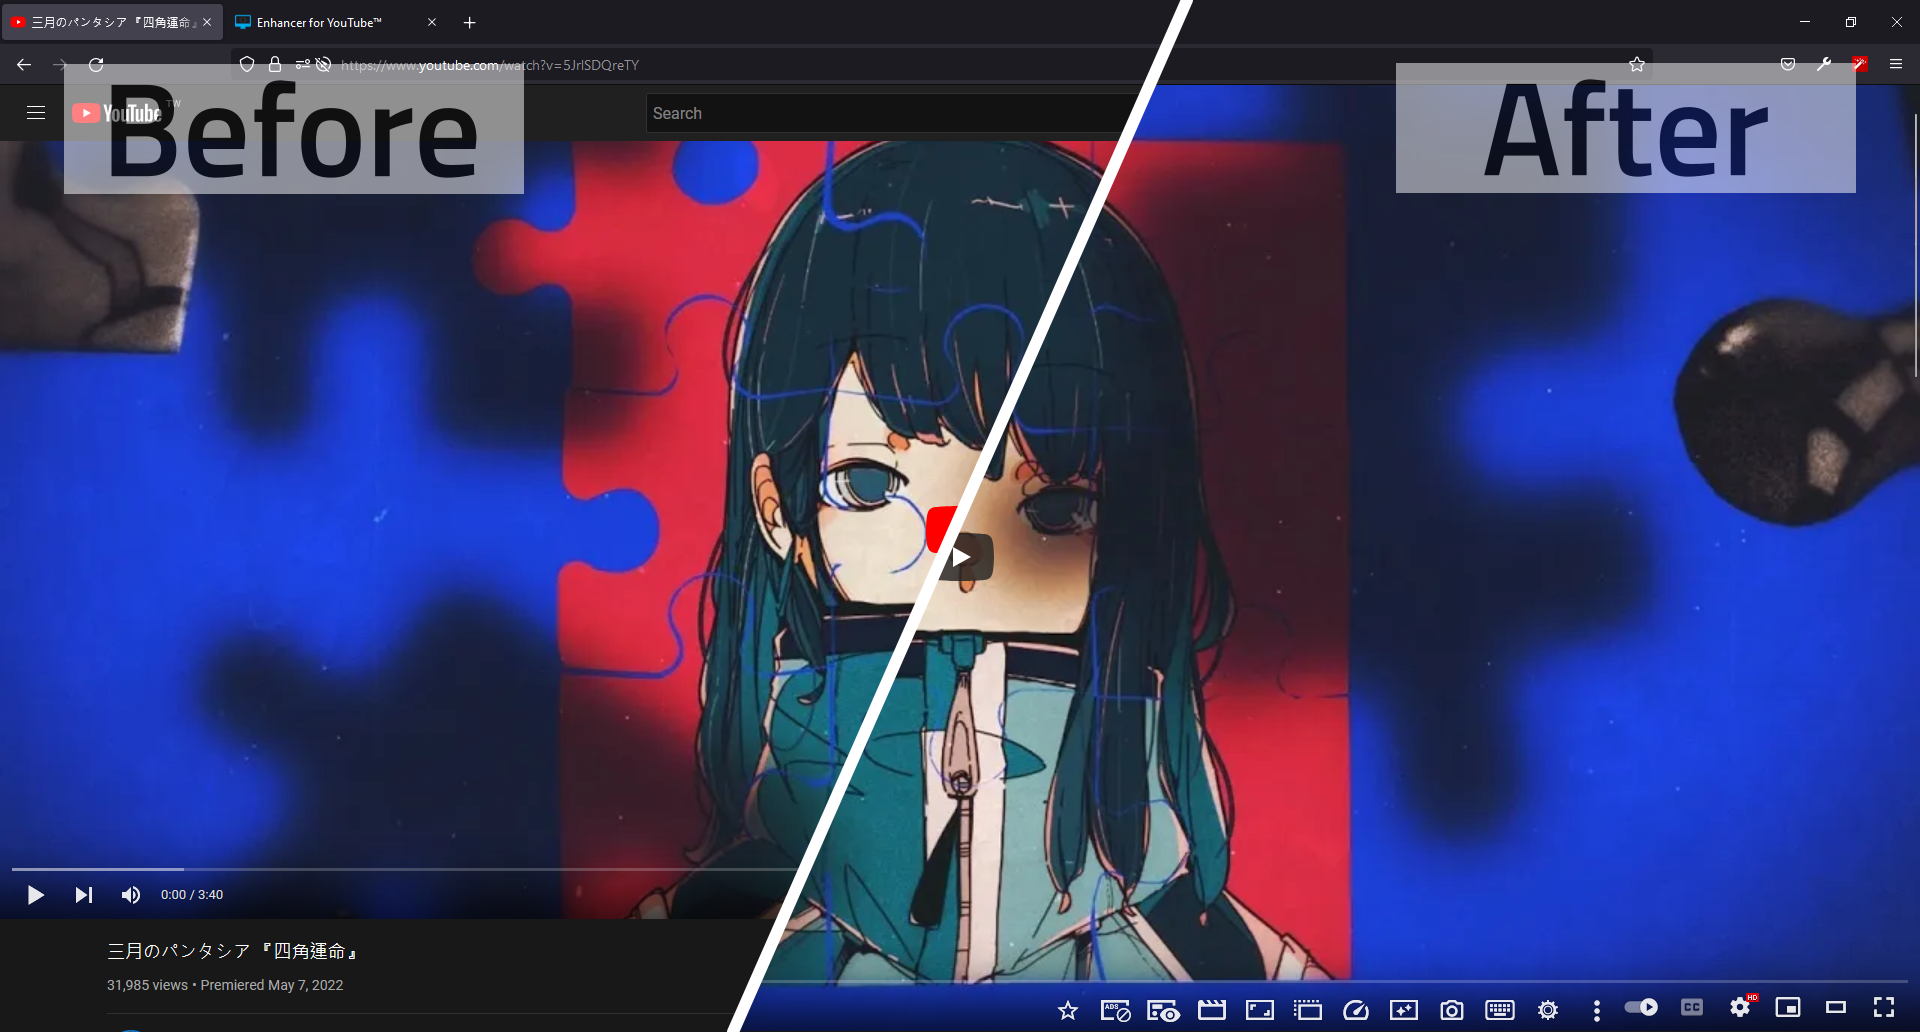Click the video progress bar
The image size is (1920, 1032).
tap(400, 869)
